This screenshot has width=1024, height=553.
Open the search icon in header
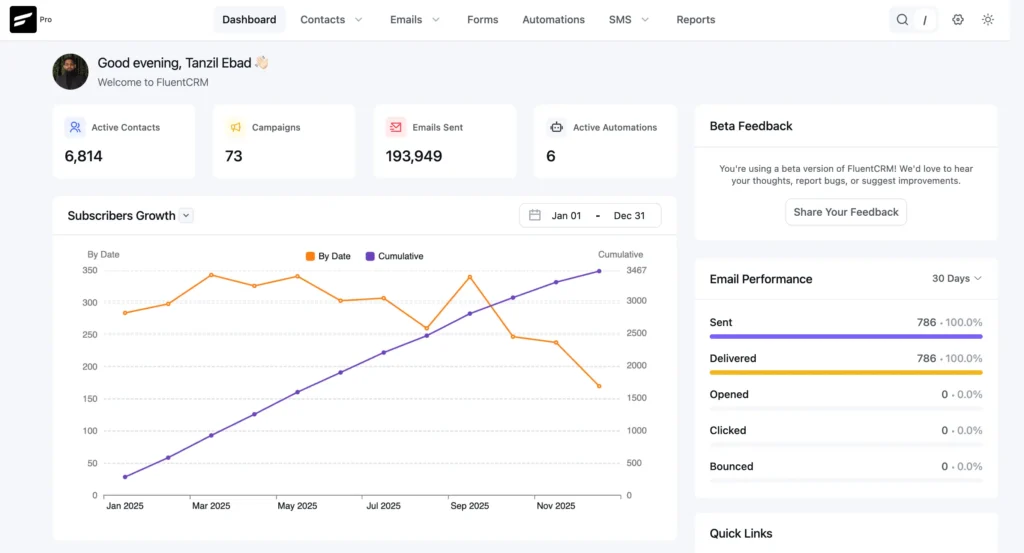pyautogui.click(x=902, y=20)
